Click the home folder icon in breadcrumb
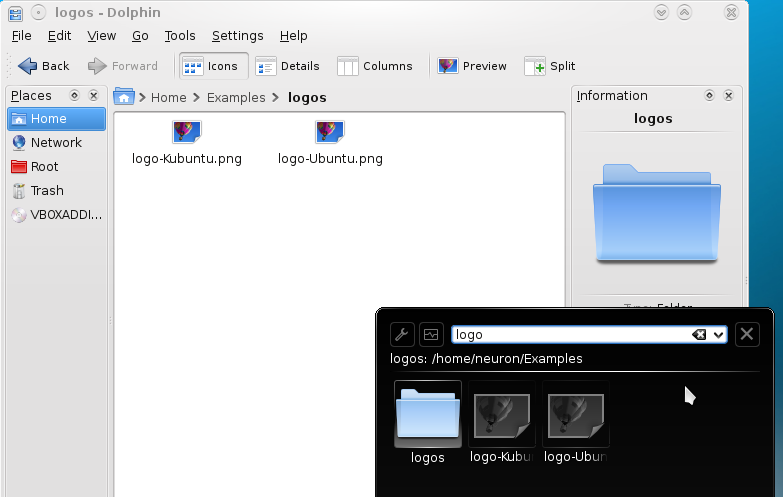The height and width of the screenshot is (497, 783). click(x=124, y=96)
